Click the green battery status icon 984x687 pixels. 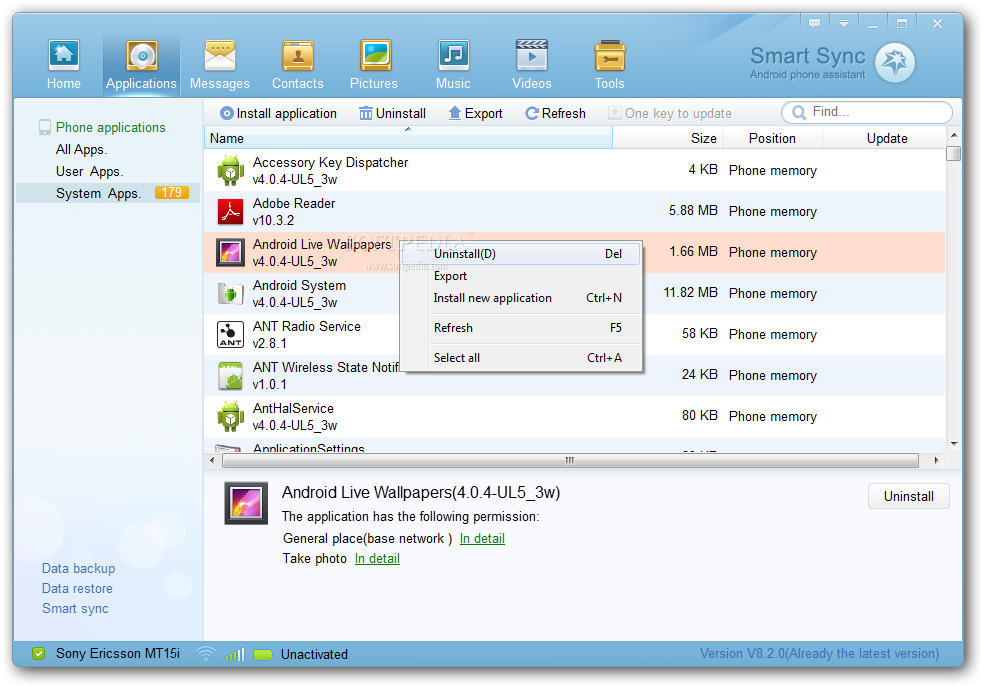click(x=263, y=655)
